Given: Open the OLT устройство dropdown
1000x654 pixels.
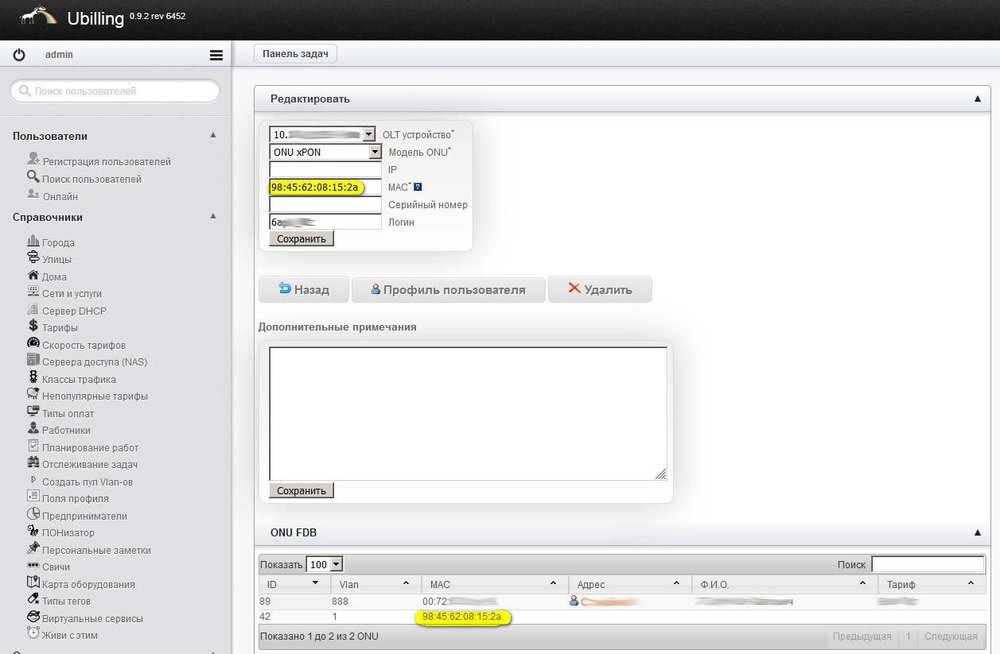Looking at the screenshot, I should point(369,134).
